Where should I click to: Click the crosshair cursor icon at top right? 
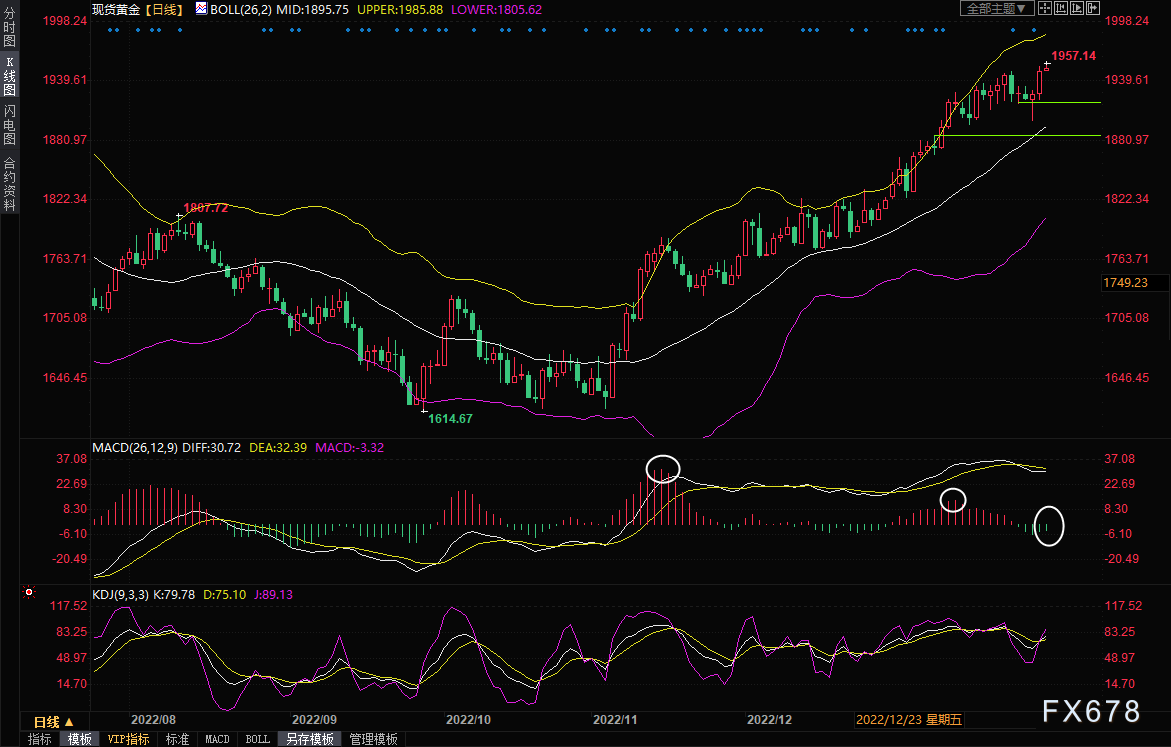[x=1046, y=8]
